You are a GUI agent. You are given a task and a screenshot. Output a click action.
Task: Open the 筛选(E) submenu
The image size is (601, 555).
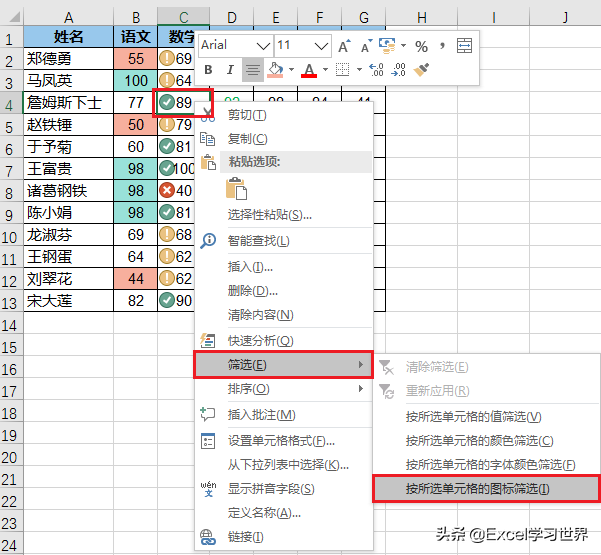pos(284,365)
